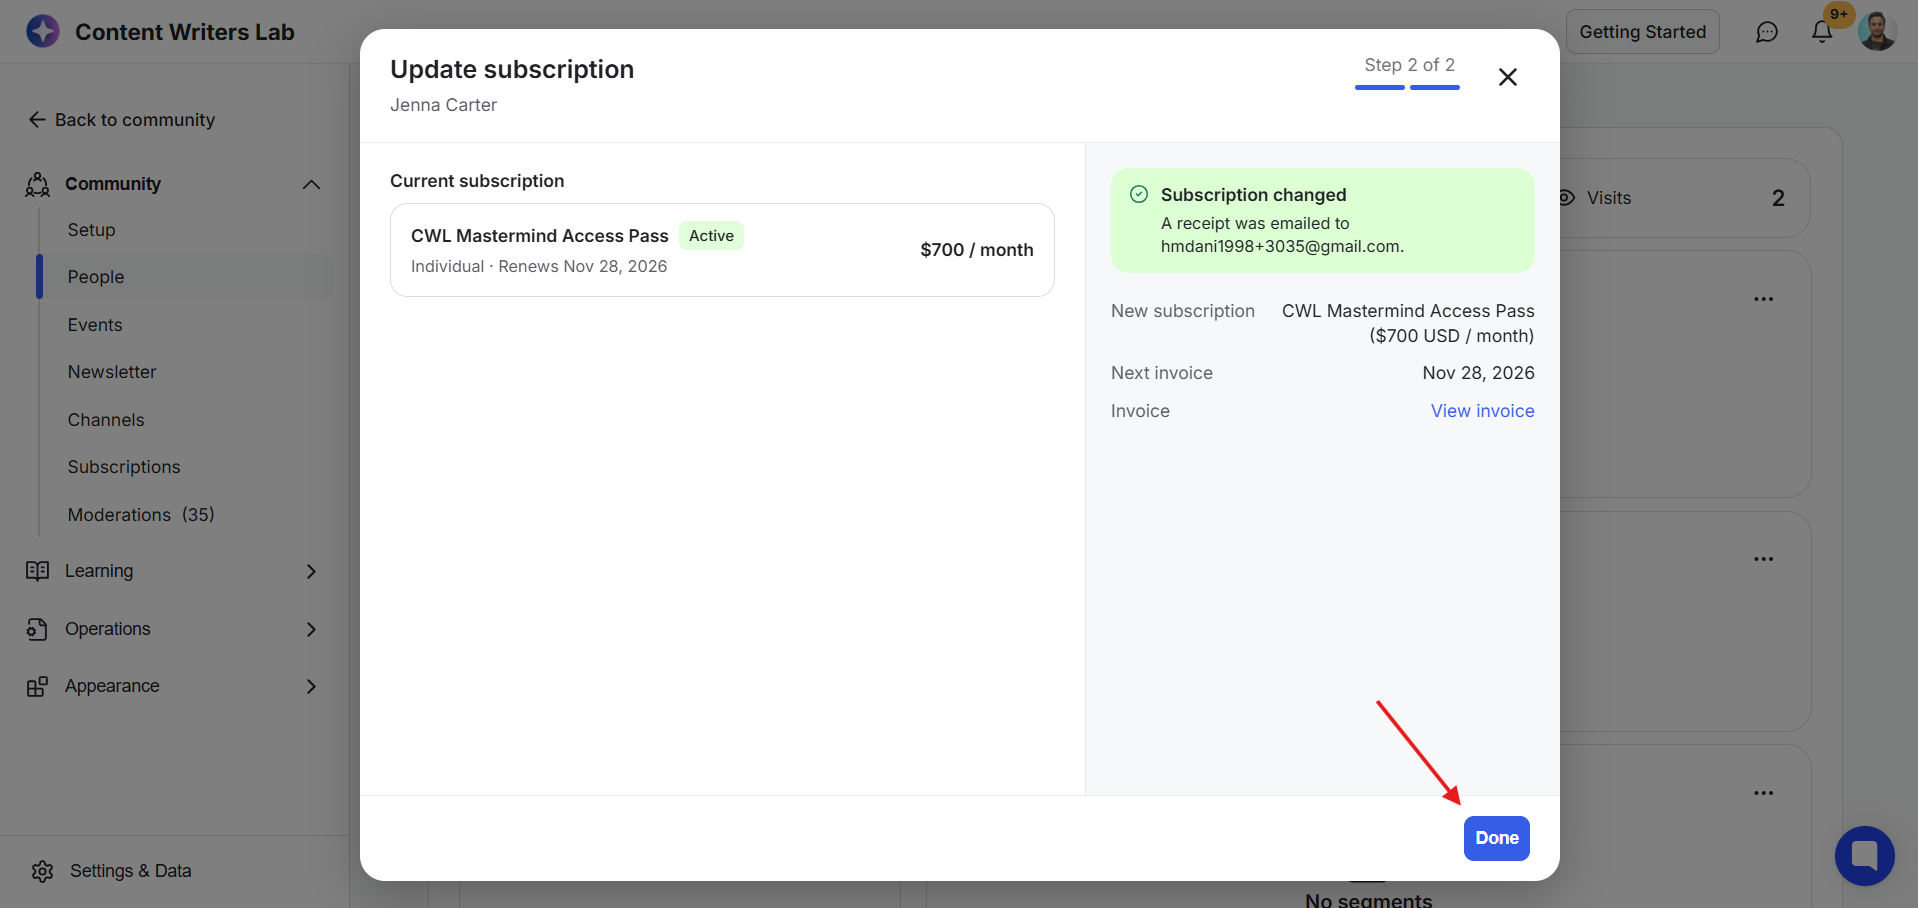Open Moderations (35) in the sidebar

coord(186,515)
